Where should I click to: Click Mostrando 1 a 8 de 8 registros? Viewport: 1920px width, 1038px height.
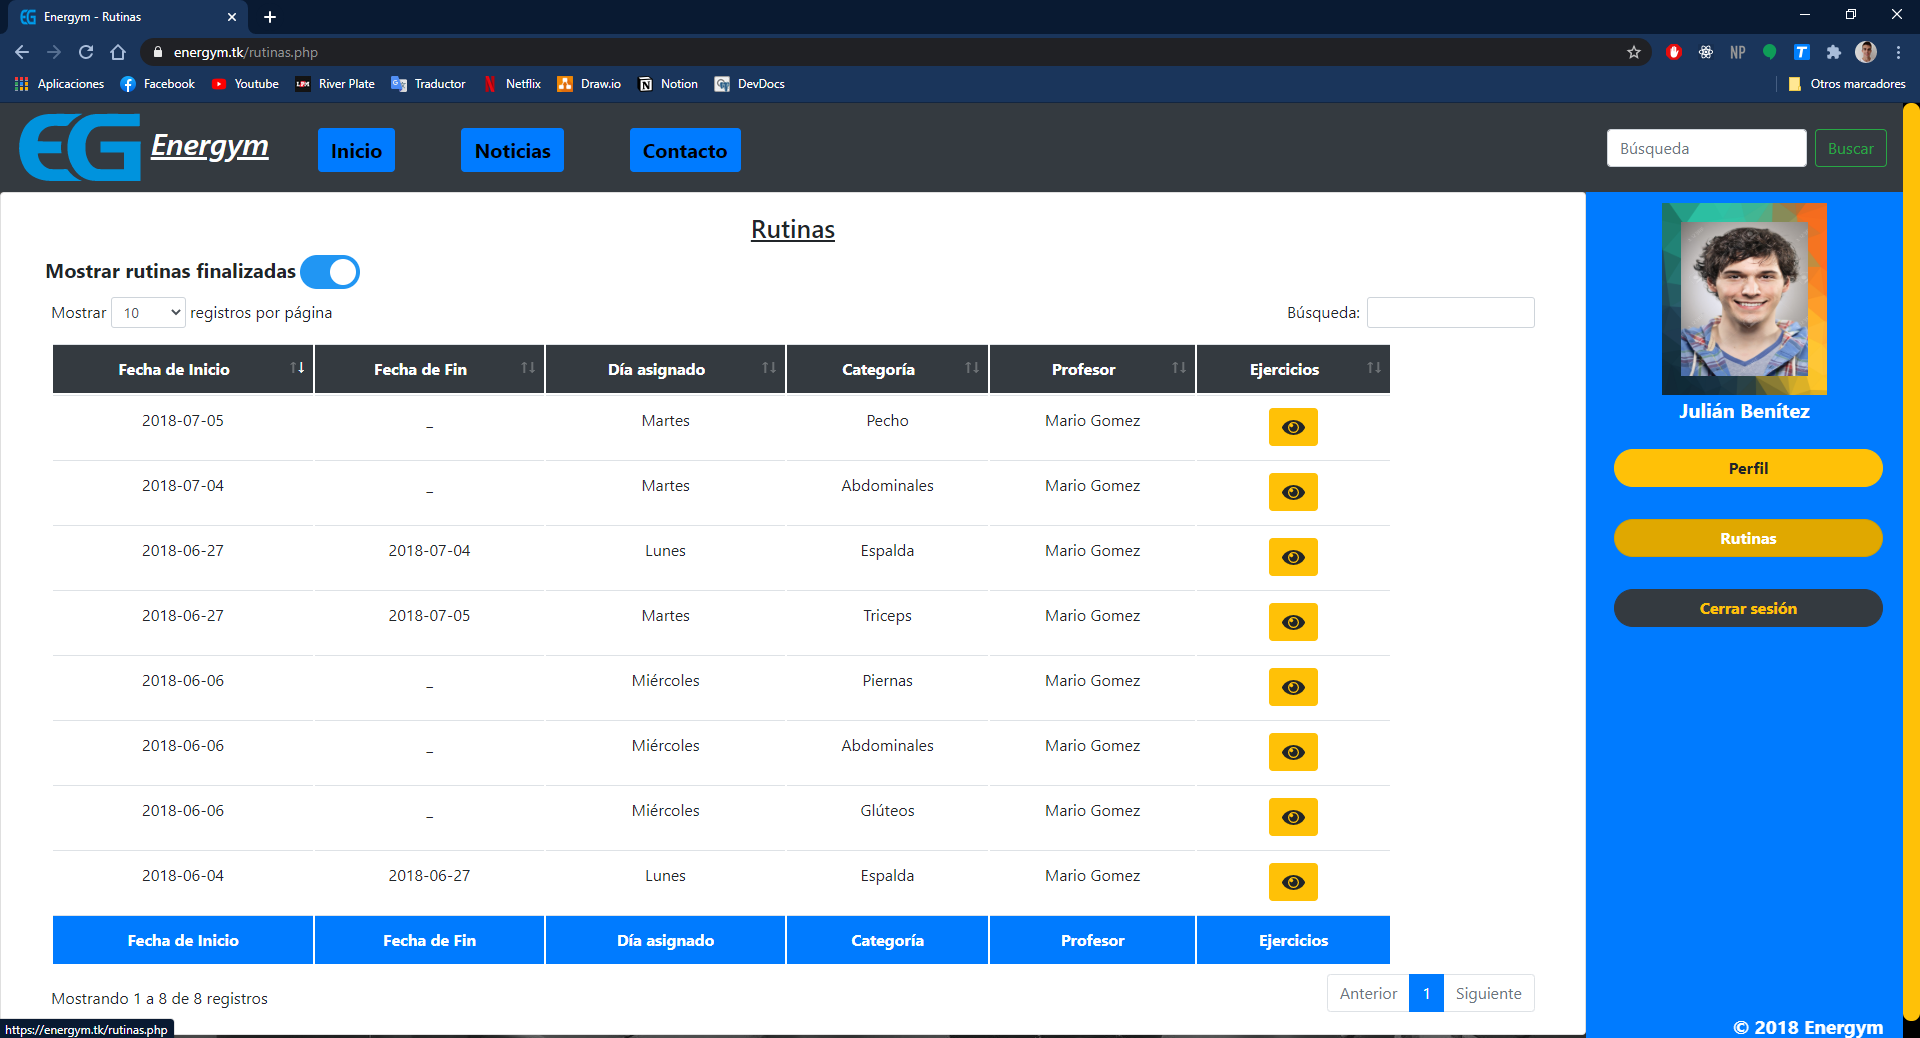pyautogui.click(x=160, y=998)
